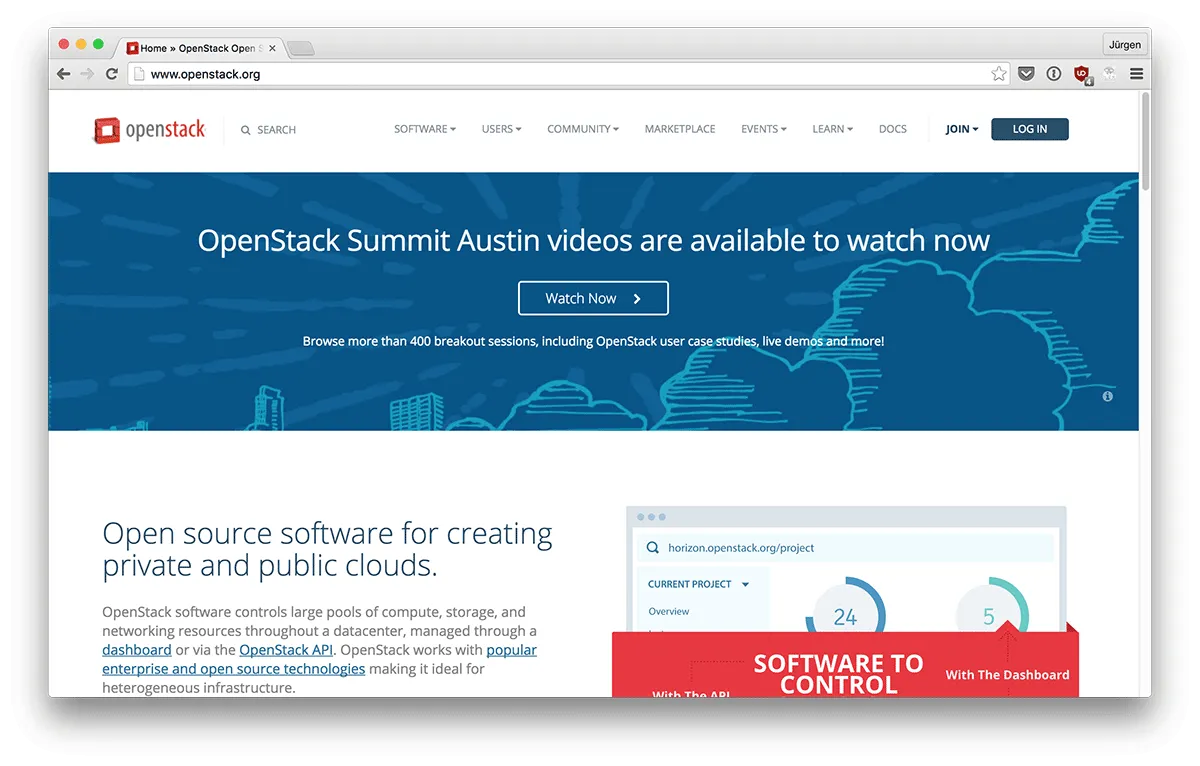Select Overview in the mockup sidebar
The height and width of the screenshot is (766, 1200).
[669, 611]
